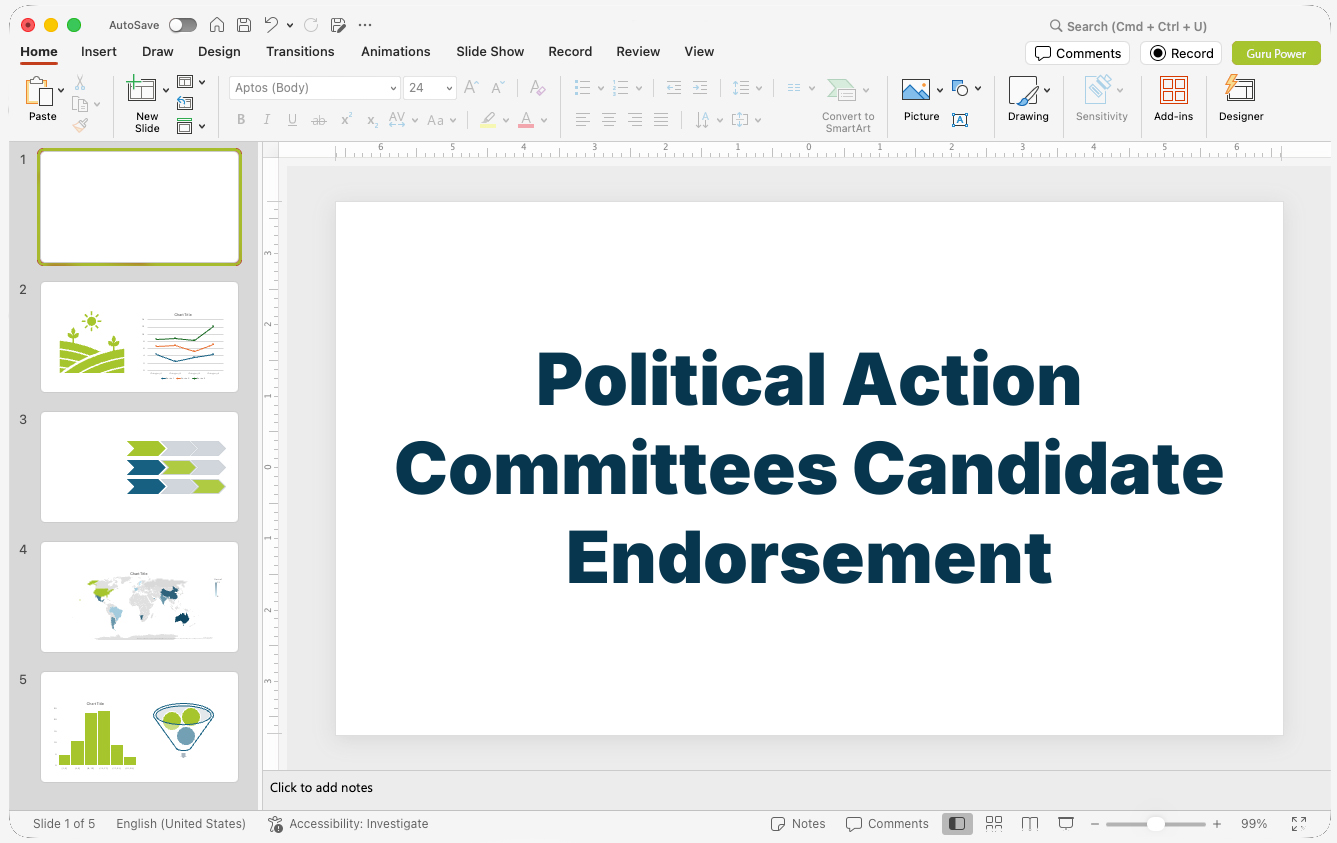
Task: Click the Comments button at top right
Action: (1077, 53)
